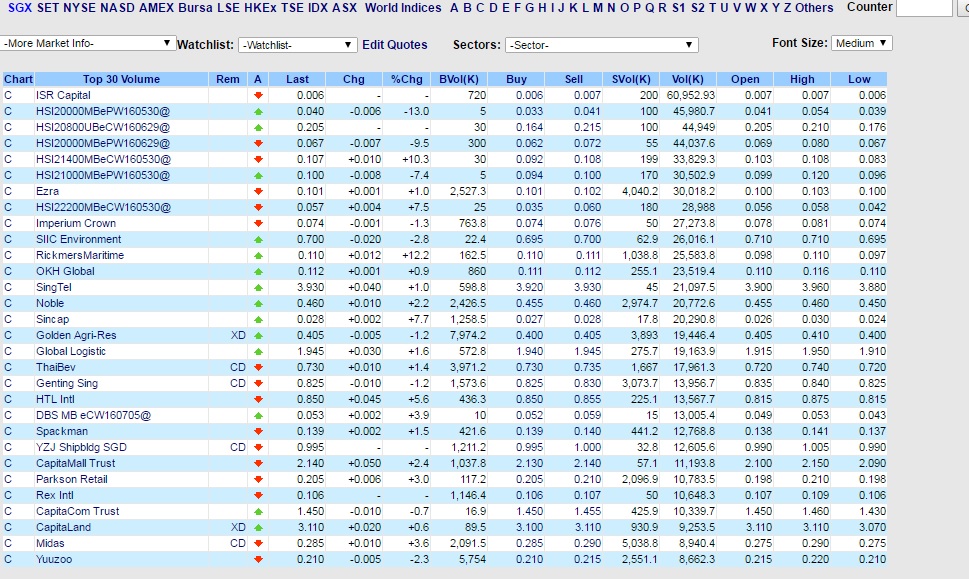Click the red arrow for HTL Intl
Screen dimensions: 969x579
(258, 400)
